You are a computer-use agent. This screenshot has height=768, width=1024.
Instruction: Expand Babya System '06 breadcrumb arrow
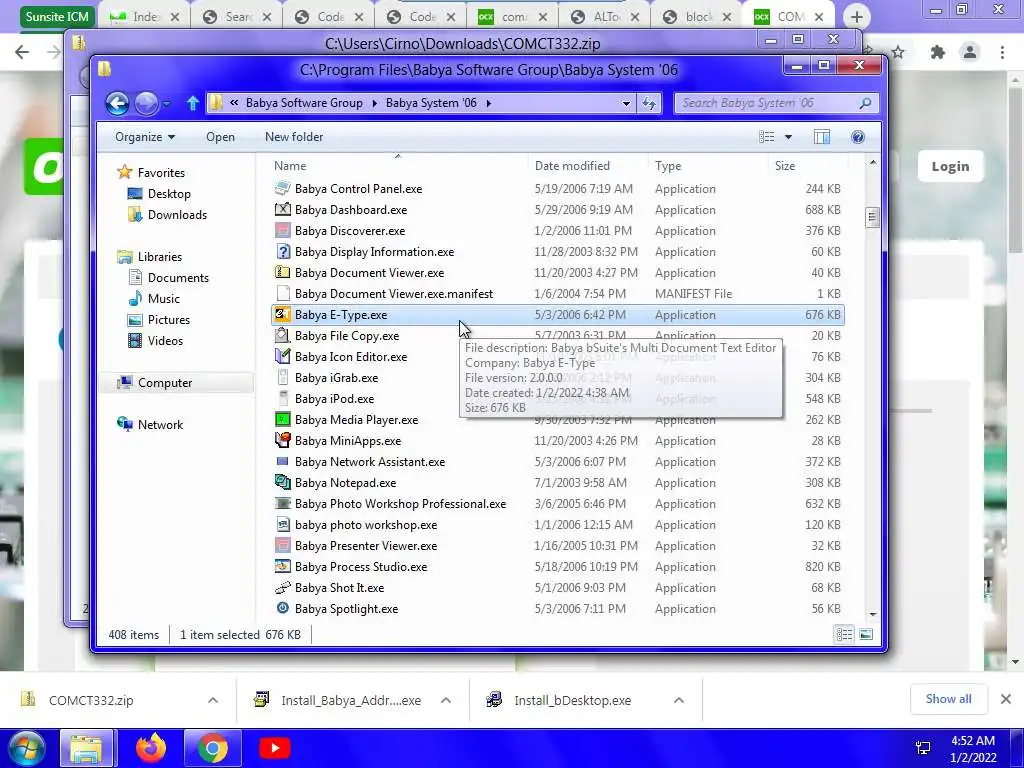pyautogui.click(x=488, y=103)
